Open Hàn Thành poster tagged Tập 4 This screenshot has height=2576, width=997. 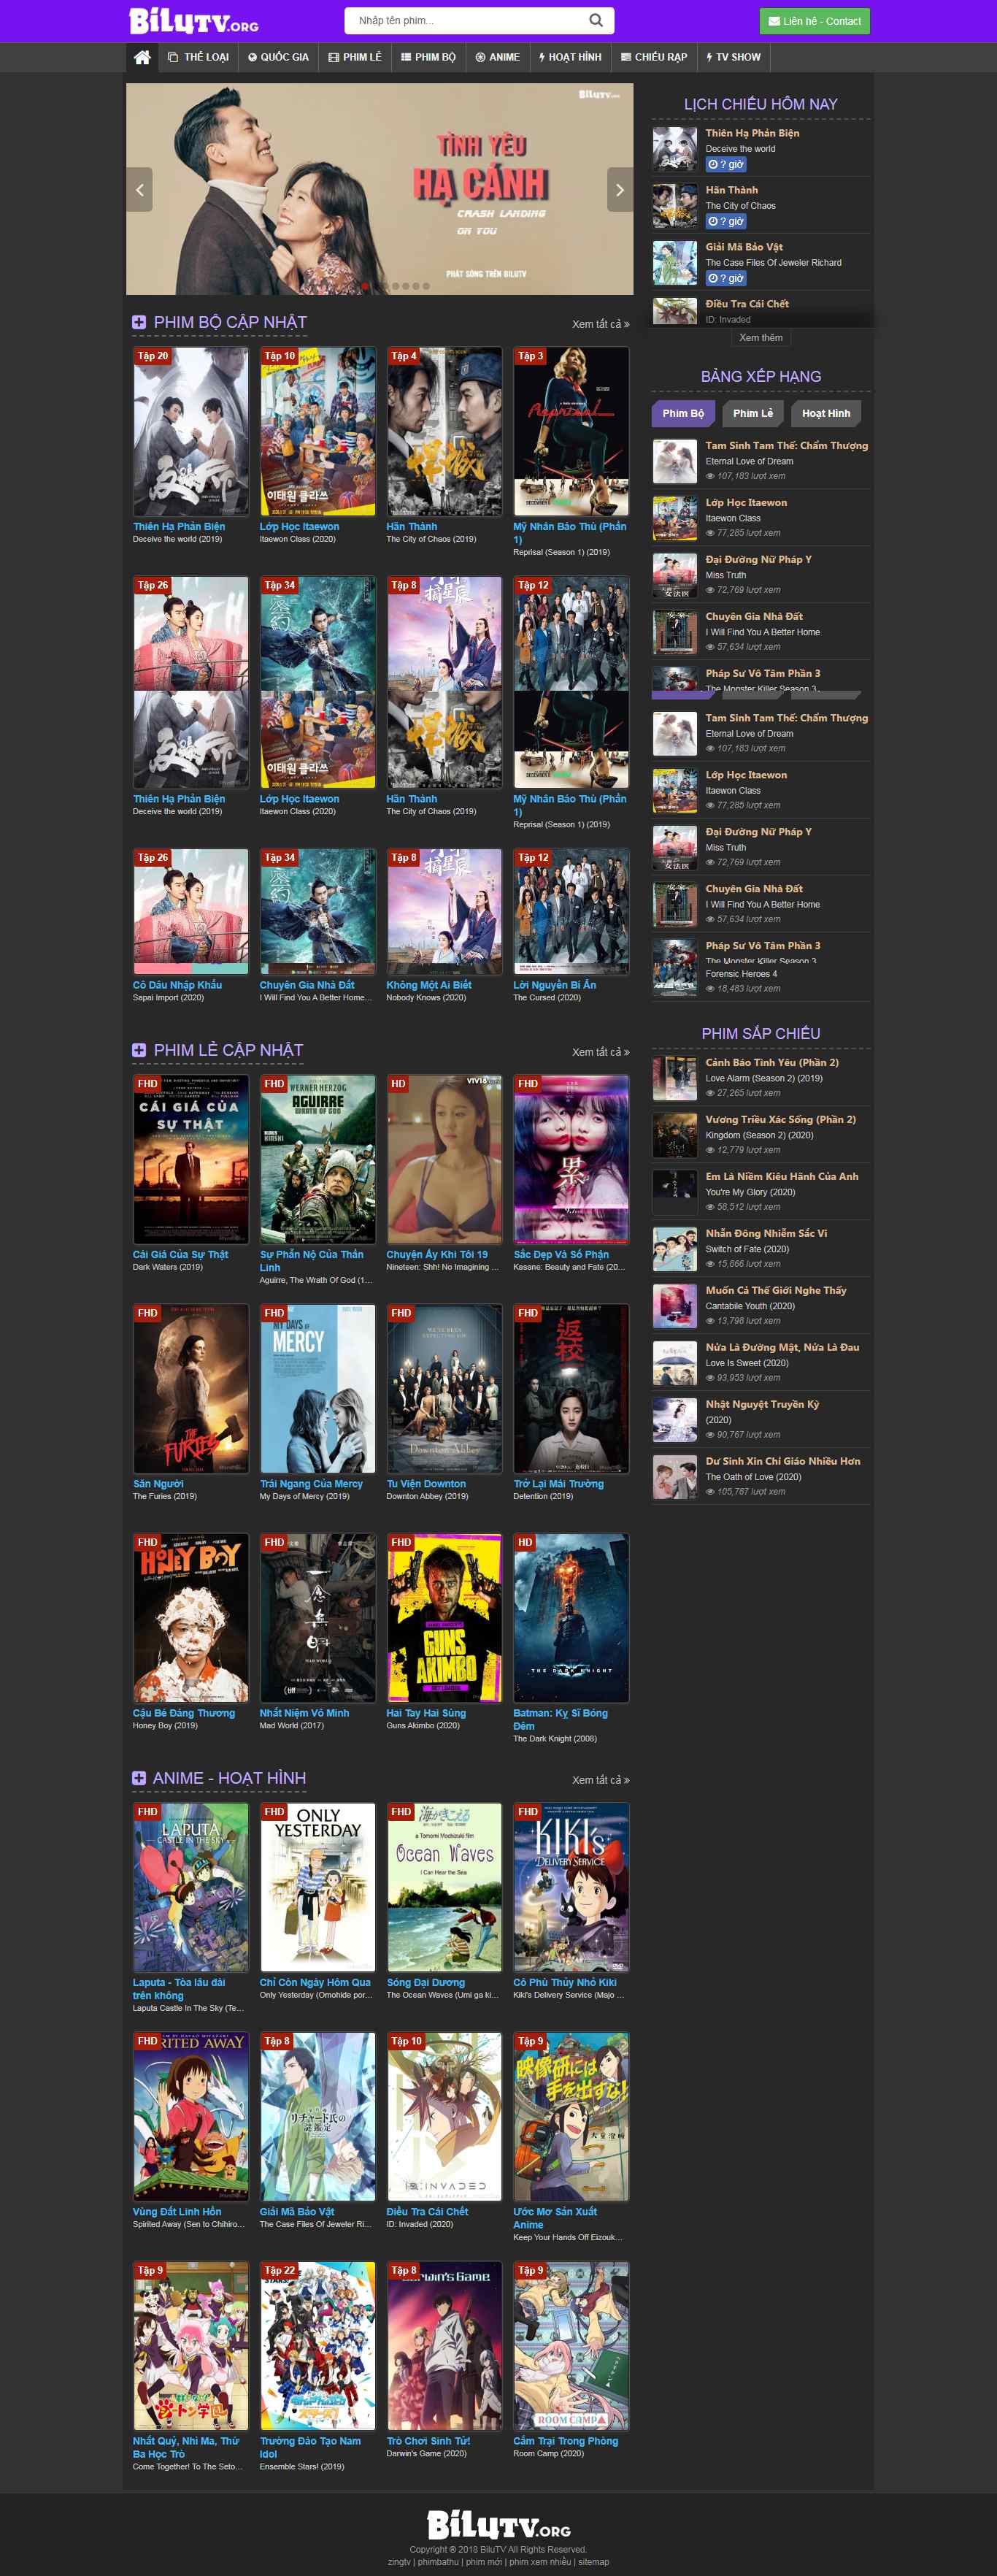(x=445, y=431)
